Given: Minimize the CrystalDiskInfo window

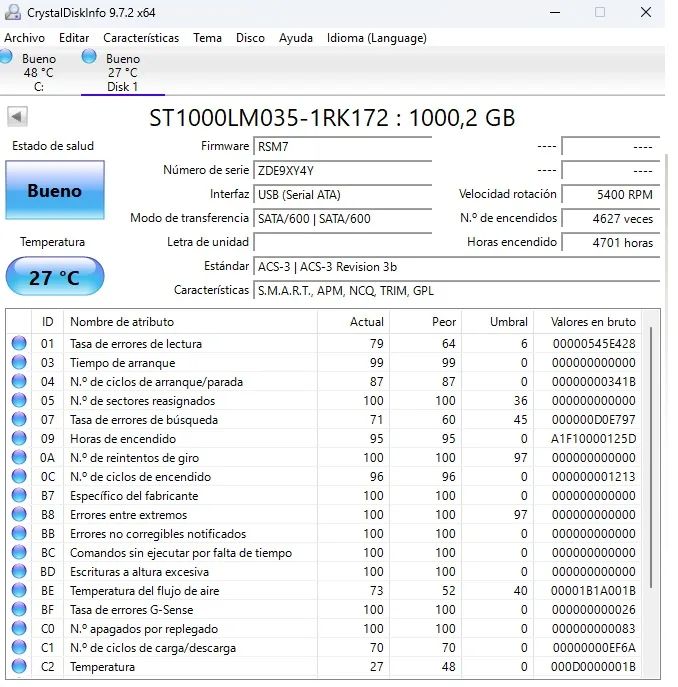Looking at the screenshot, I should pyautogui.click(x=555, y=12).
